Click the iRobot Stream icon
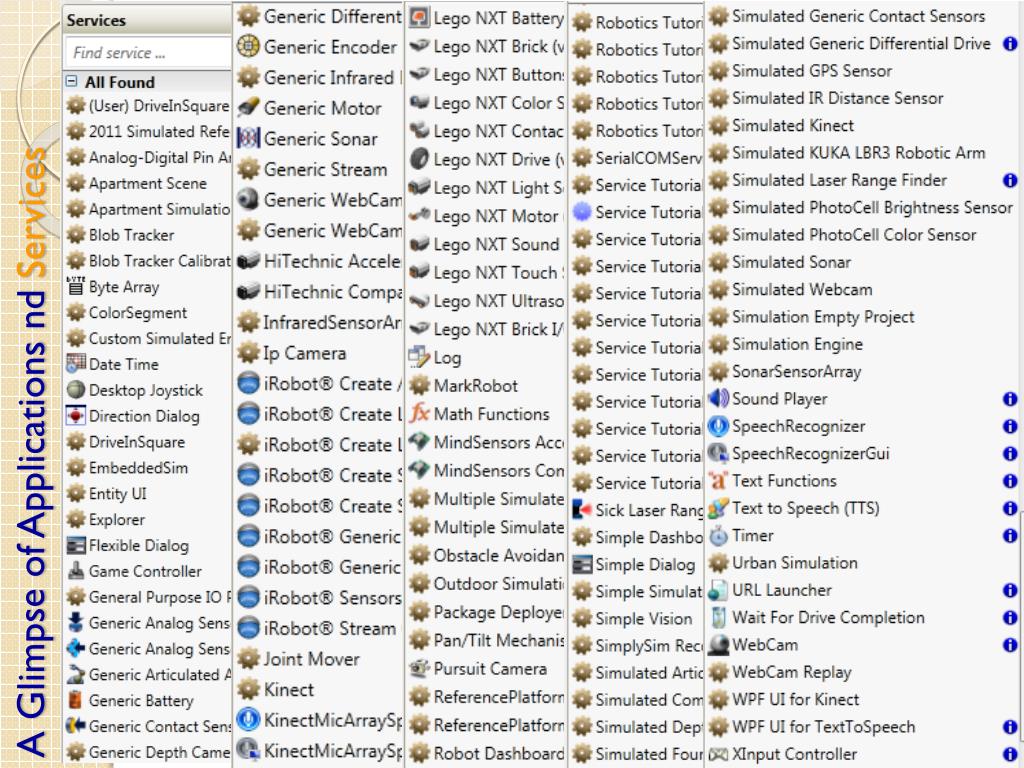 pos(248,628)
